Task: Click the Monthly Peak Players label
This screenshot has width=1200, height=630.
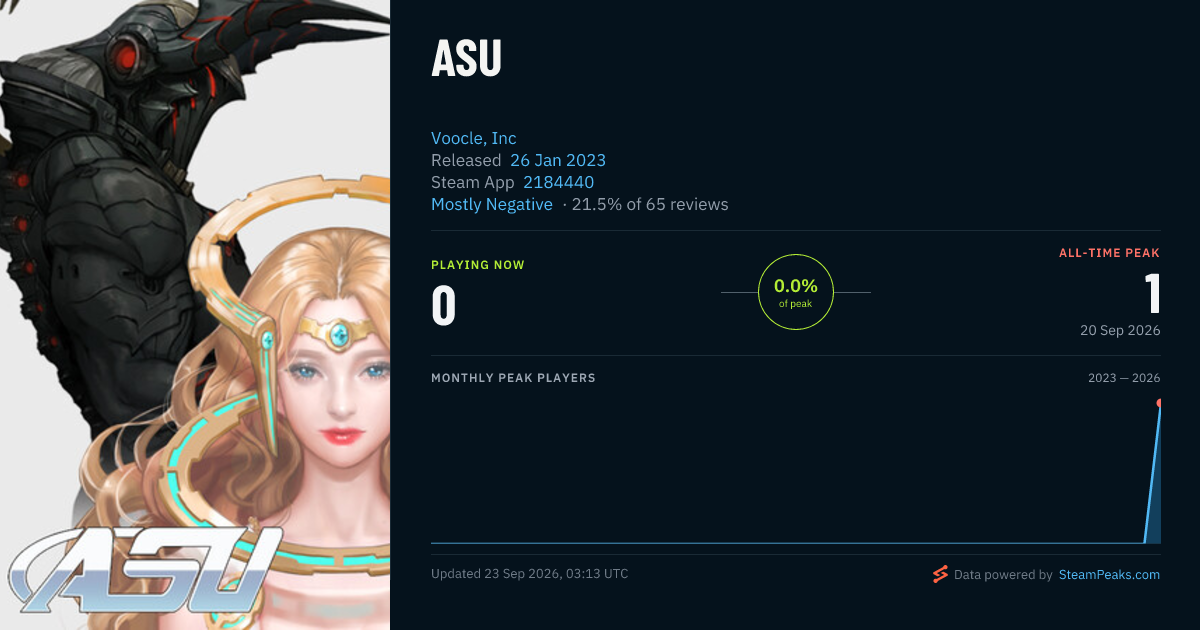Action: (513, 378)
